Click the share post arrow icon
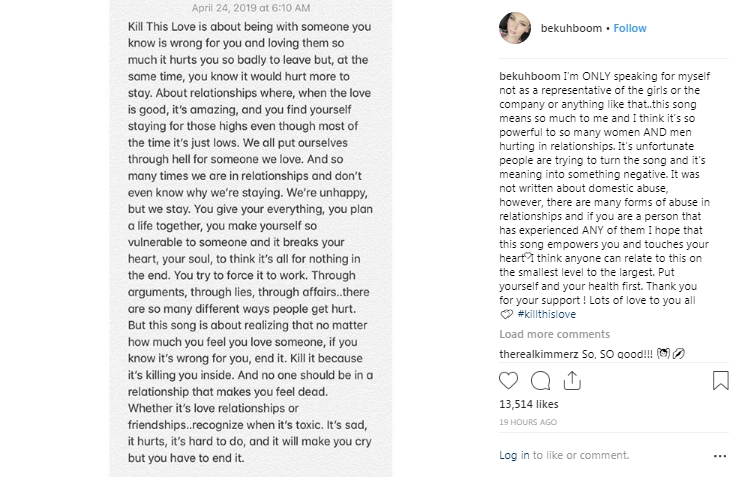732x477 pixels. coord(572,380)
